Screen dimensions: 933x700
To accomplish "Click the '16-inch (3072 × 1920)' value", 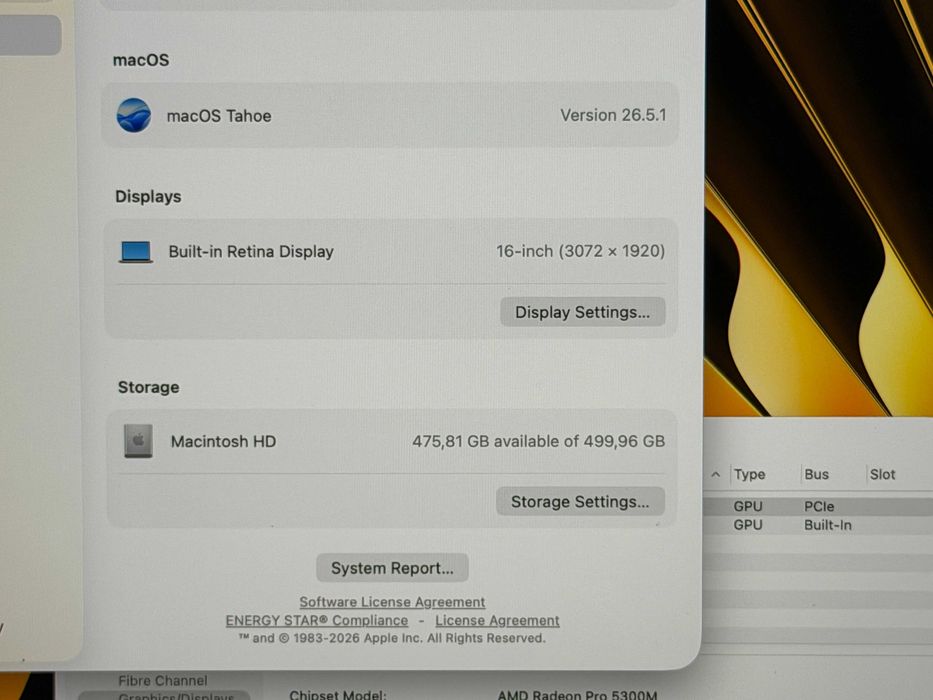I will click(x=581, y=251).
